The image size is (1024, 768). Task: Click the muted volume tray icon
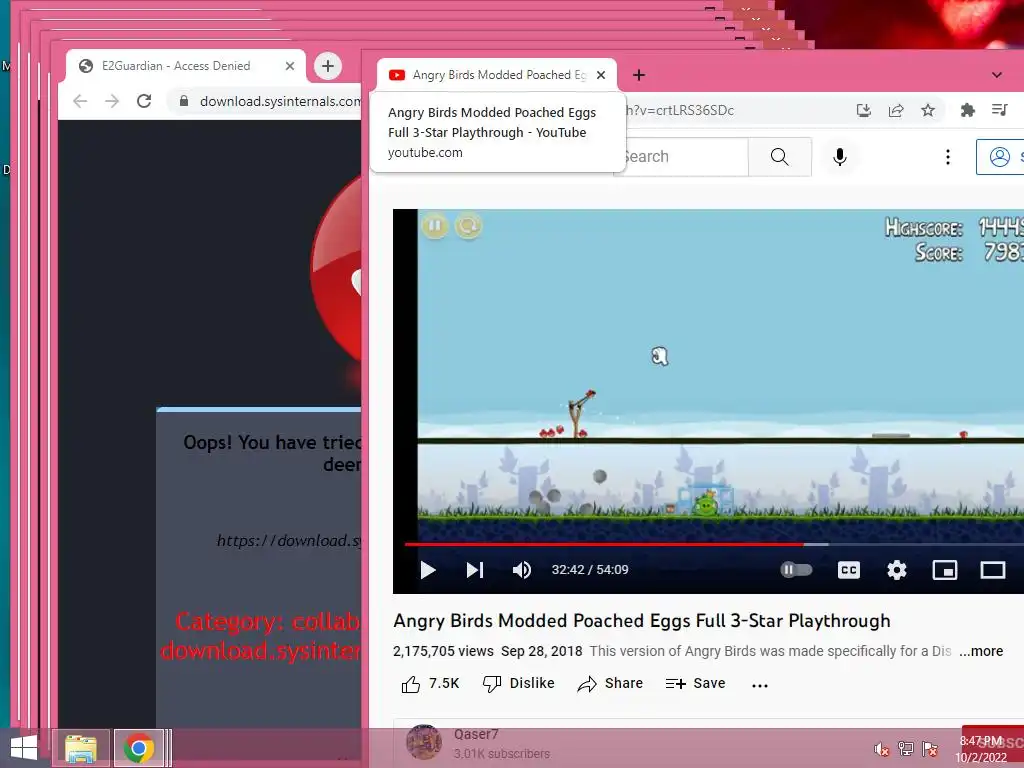pyautogui.click(x=882, y=749)
